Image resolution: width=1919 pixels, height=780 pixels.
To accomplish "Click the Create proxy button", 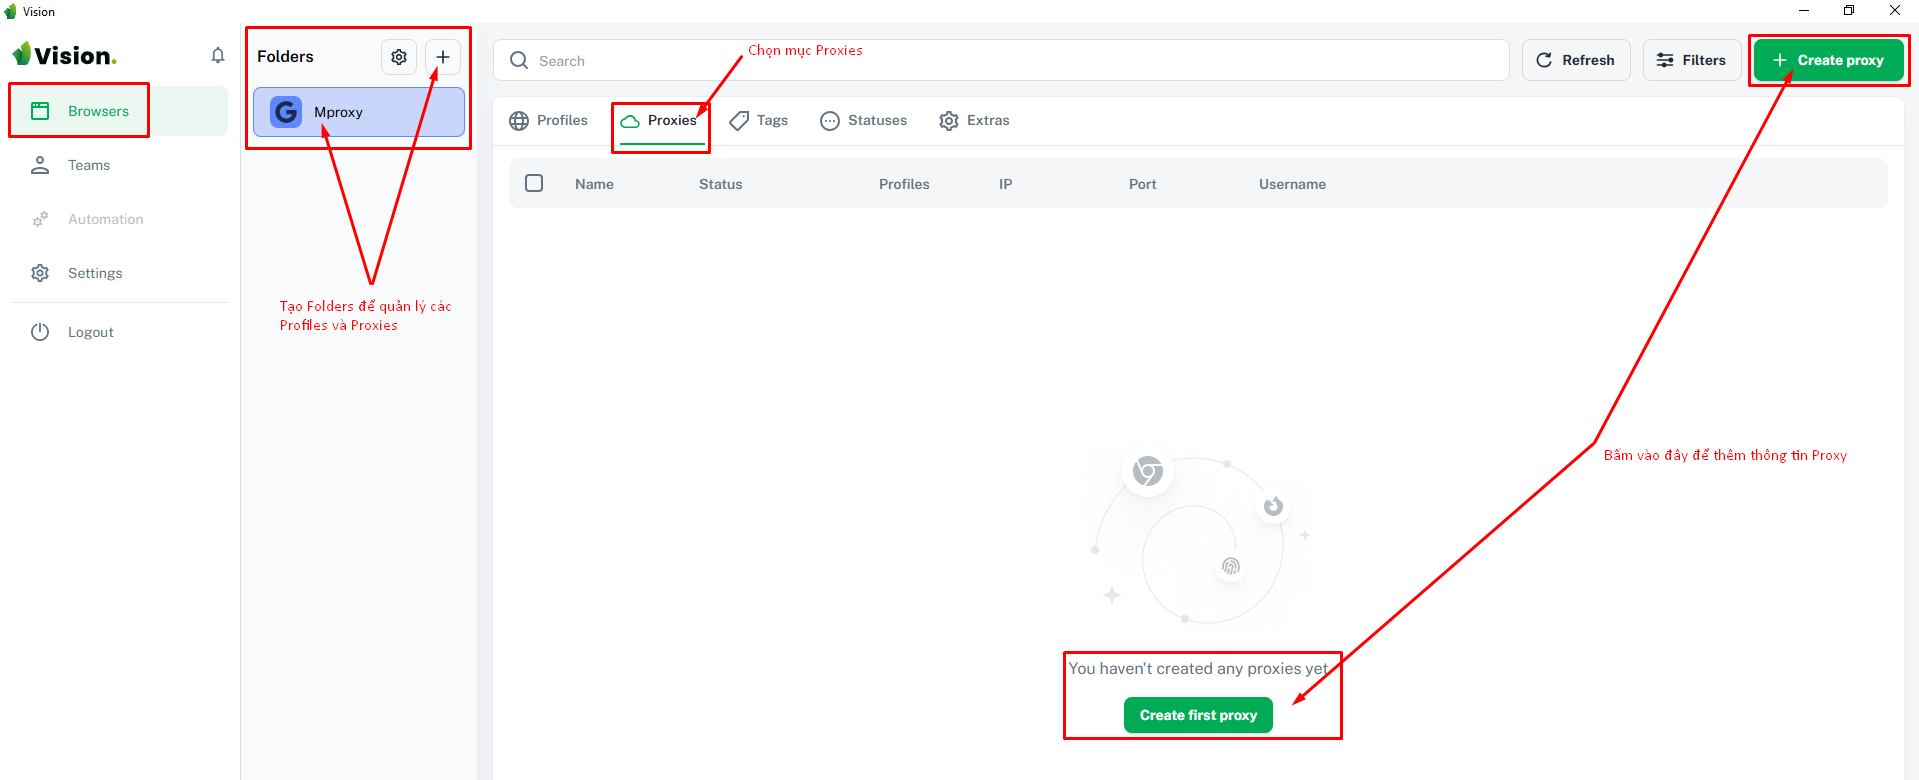I will (1828, 60).
